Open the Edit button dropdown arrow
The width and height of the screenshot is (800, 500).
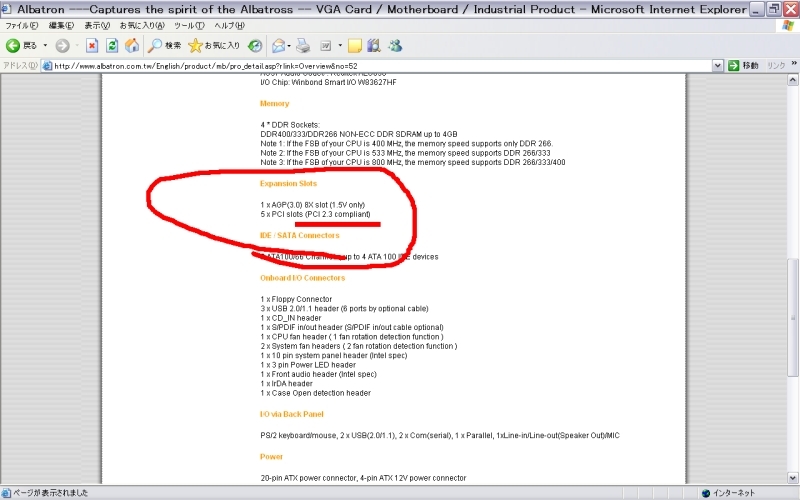pos(340,46)
